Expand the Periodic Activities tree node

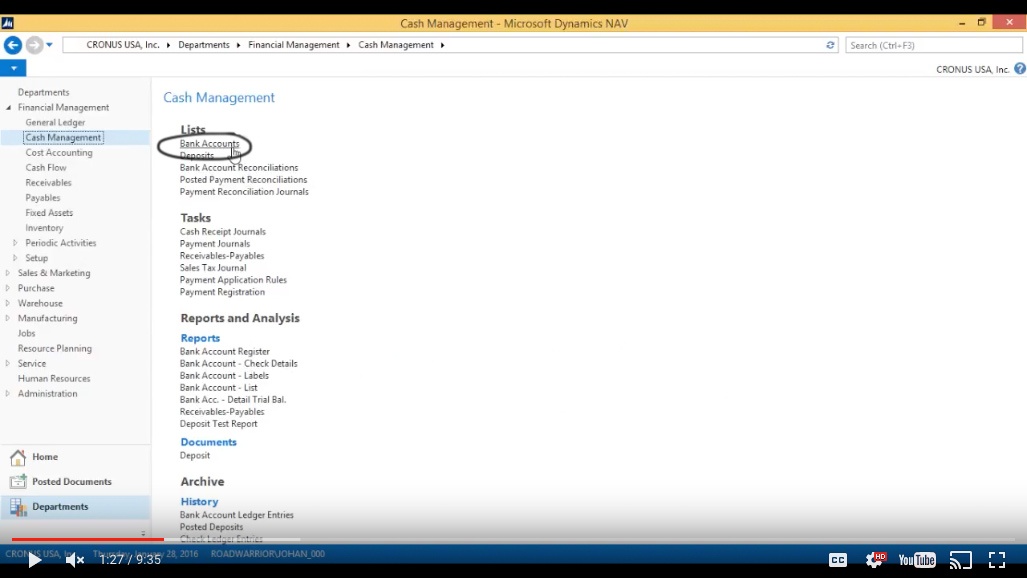pos(16,243)
